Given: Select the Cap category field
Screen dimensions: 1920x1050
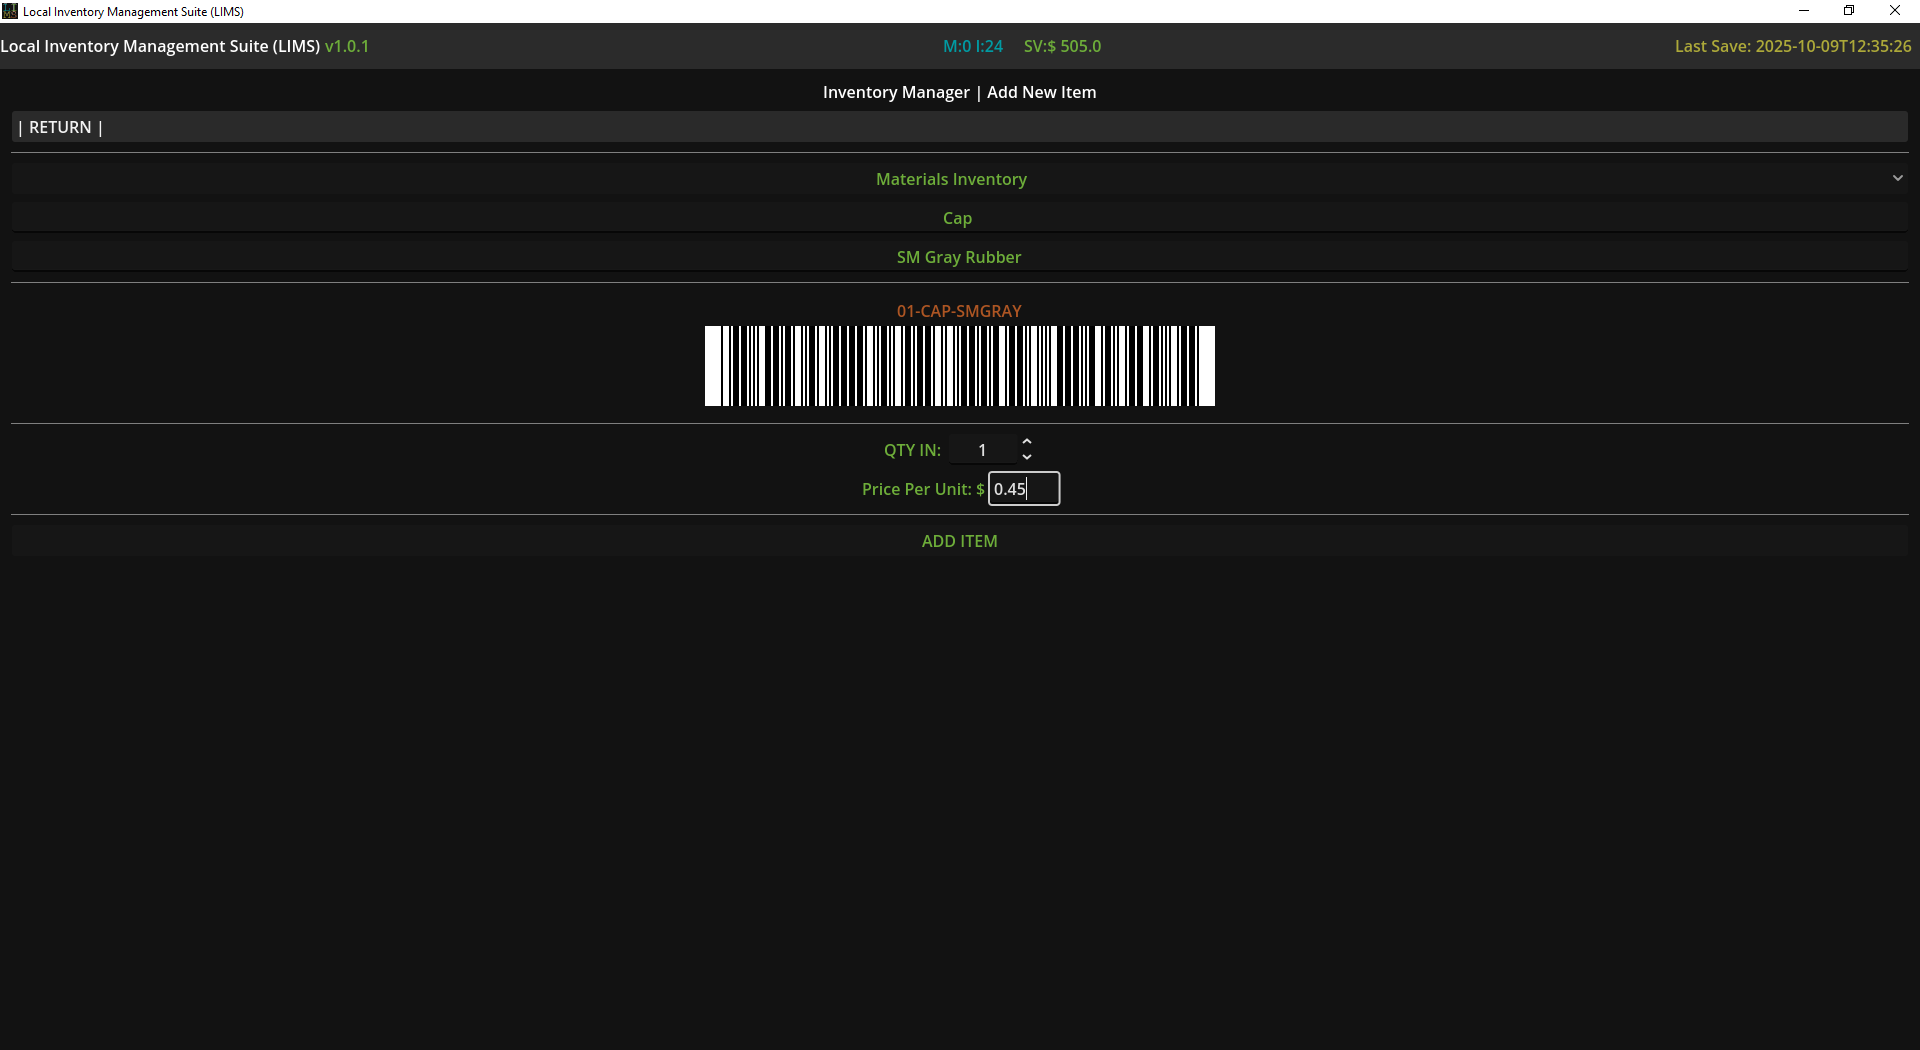Looking at the screenshot, I should click(x=959, y=218).
